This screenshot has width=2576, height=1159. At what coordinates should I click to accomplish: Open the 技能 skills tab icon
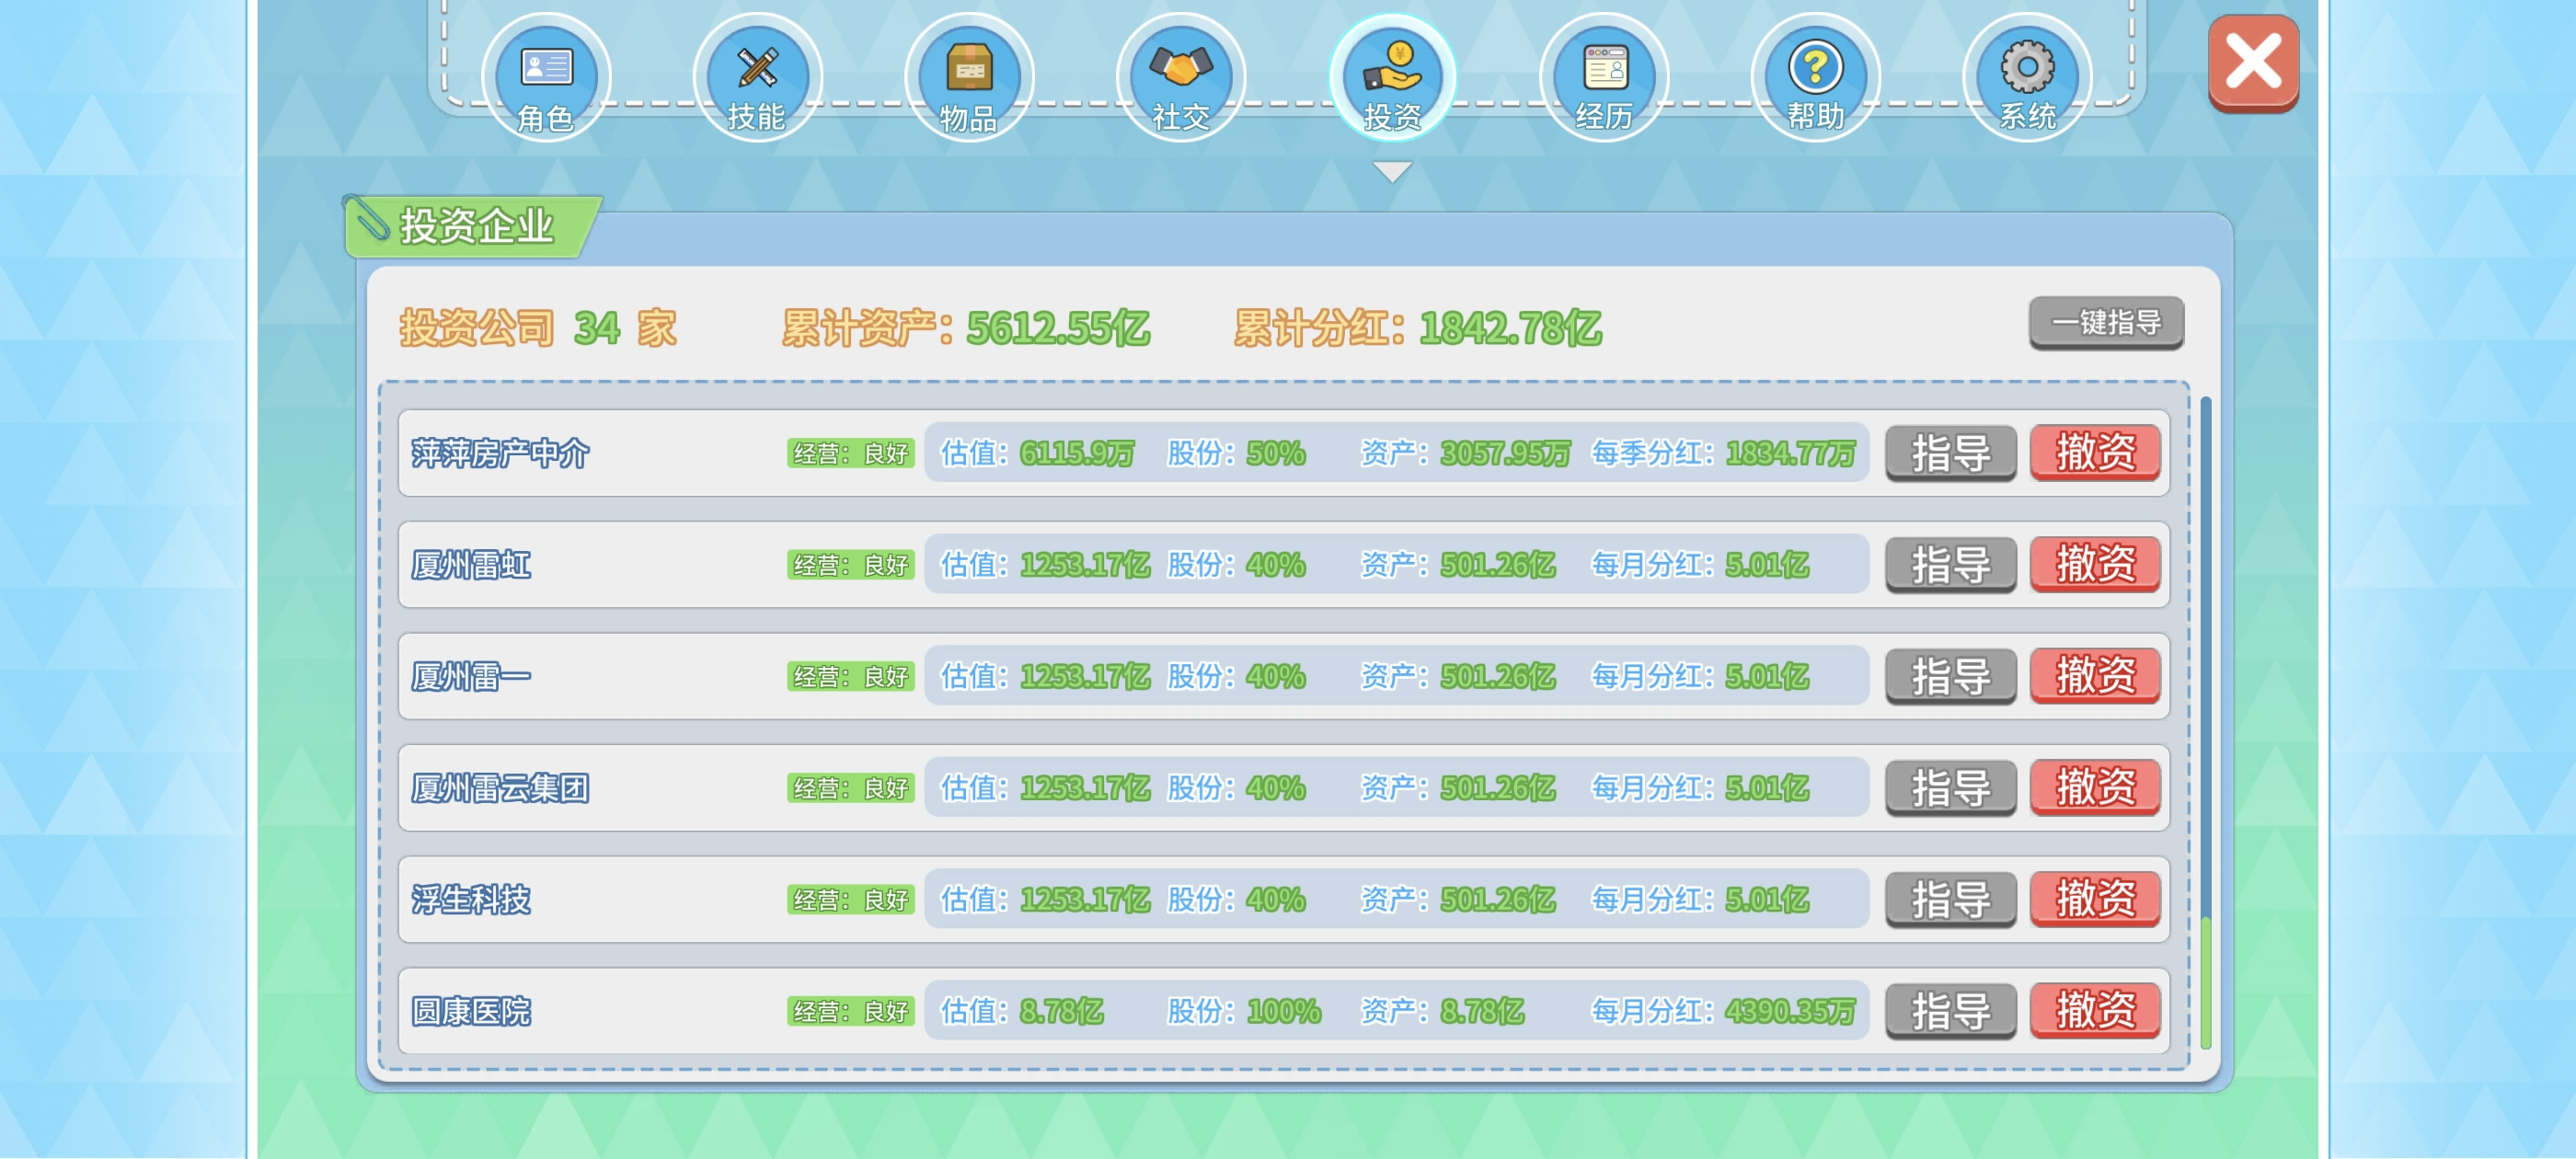pos(757,78)
